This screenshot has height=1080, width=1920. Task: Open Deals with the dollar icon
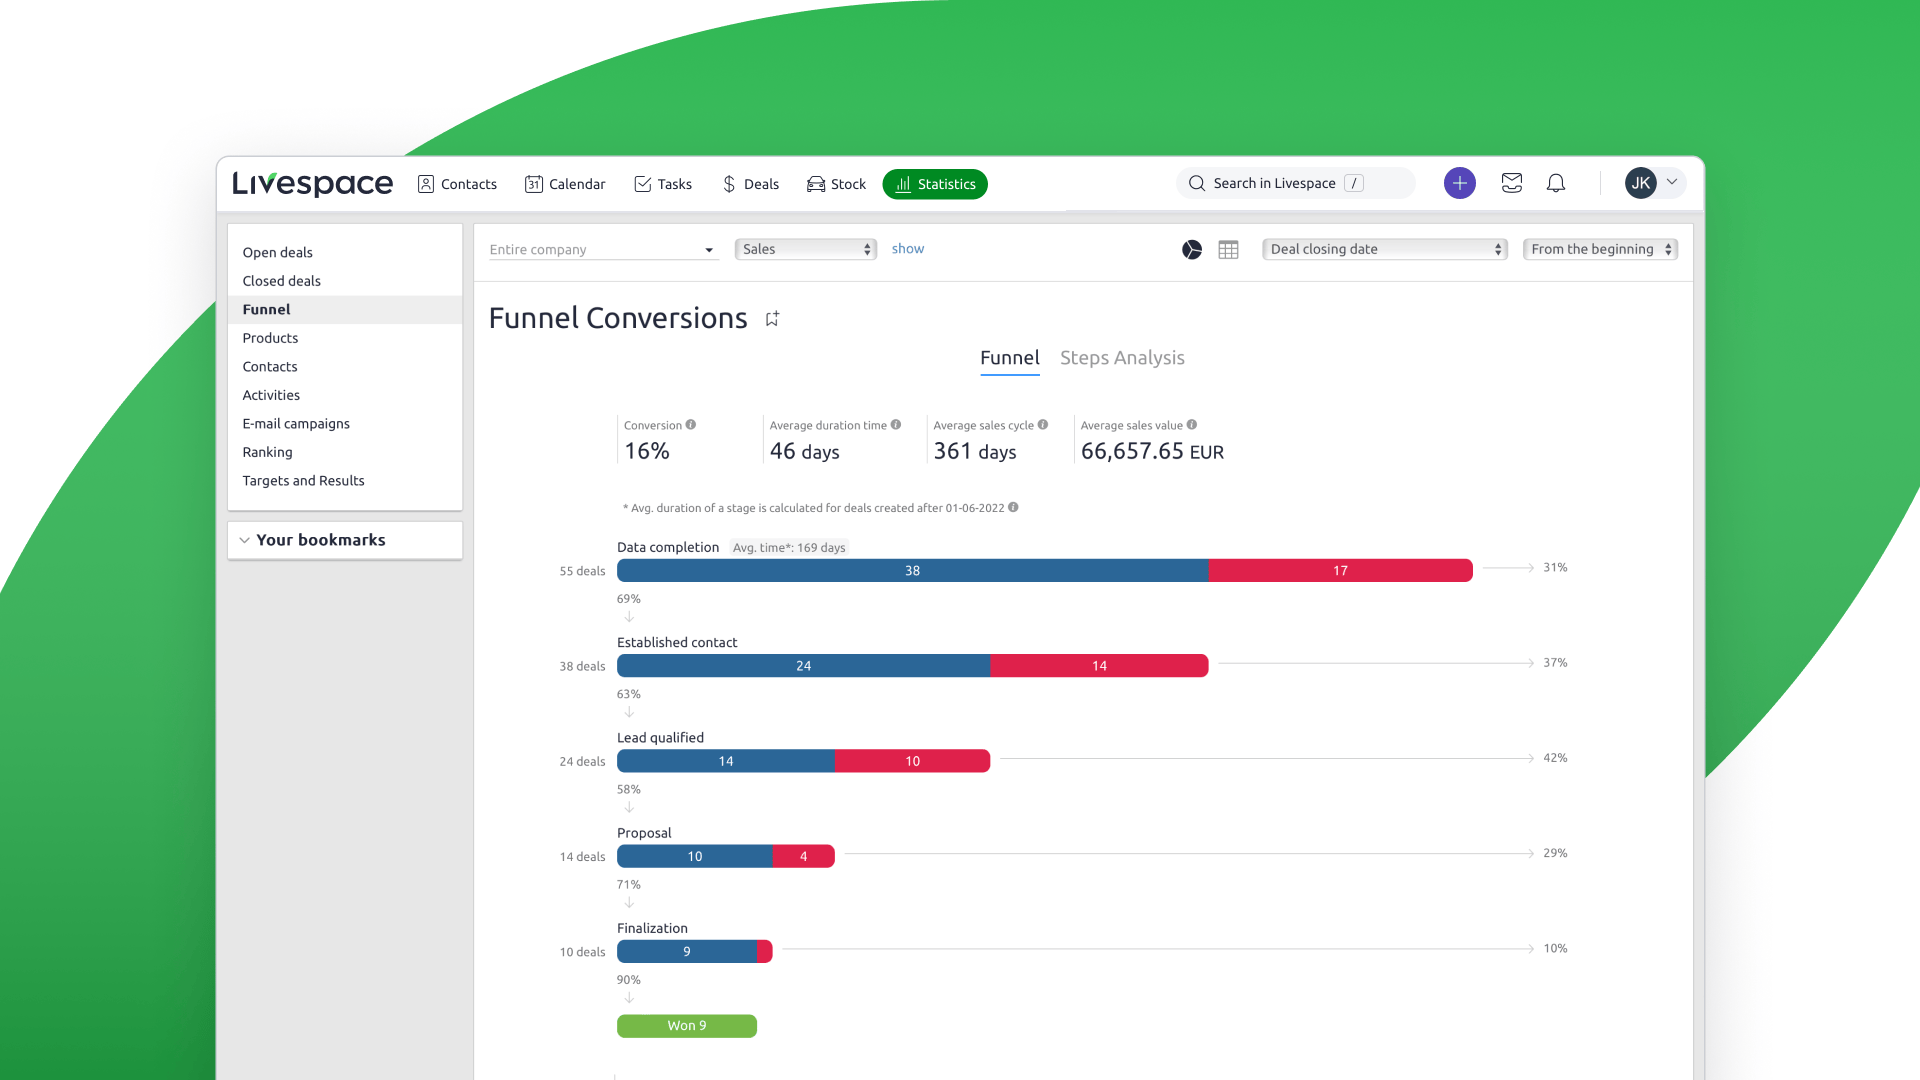click(749, 184)
